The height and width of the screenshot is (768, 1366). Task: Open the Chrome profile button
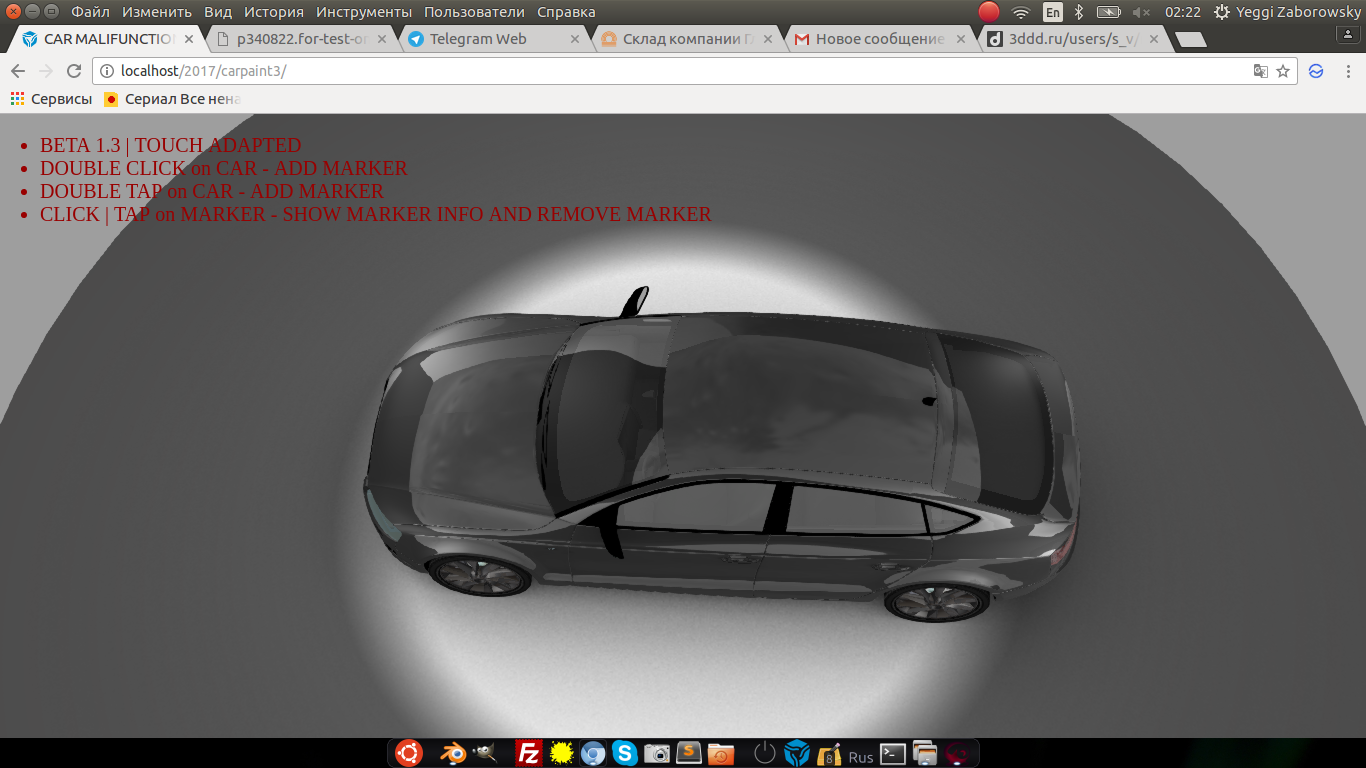(1349, 33)
